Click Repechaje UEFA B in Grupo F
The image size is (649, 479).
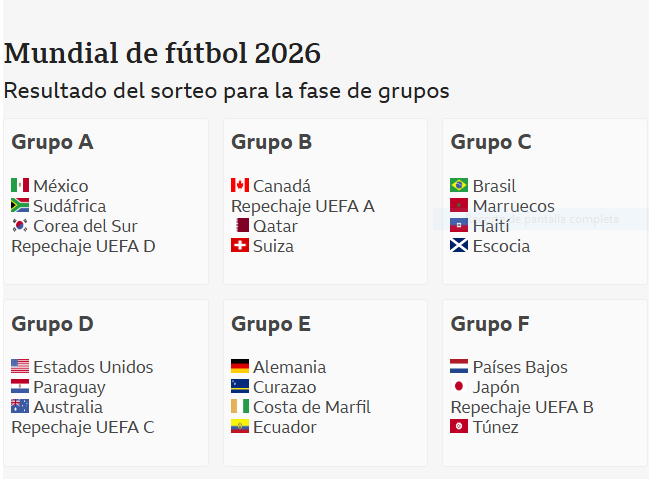[x=522, y=407]
